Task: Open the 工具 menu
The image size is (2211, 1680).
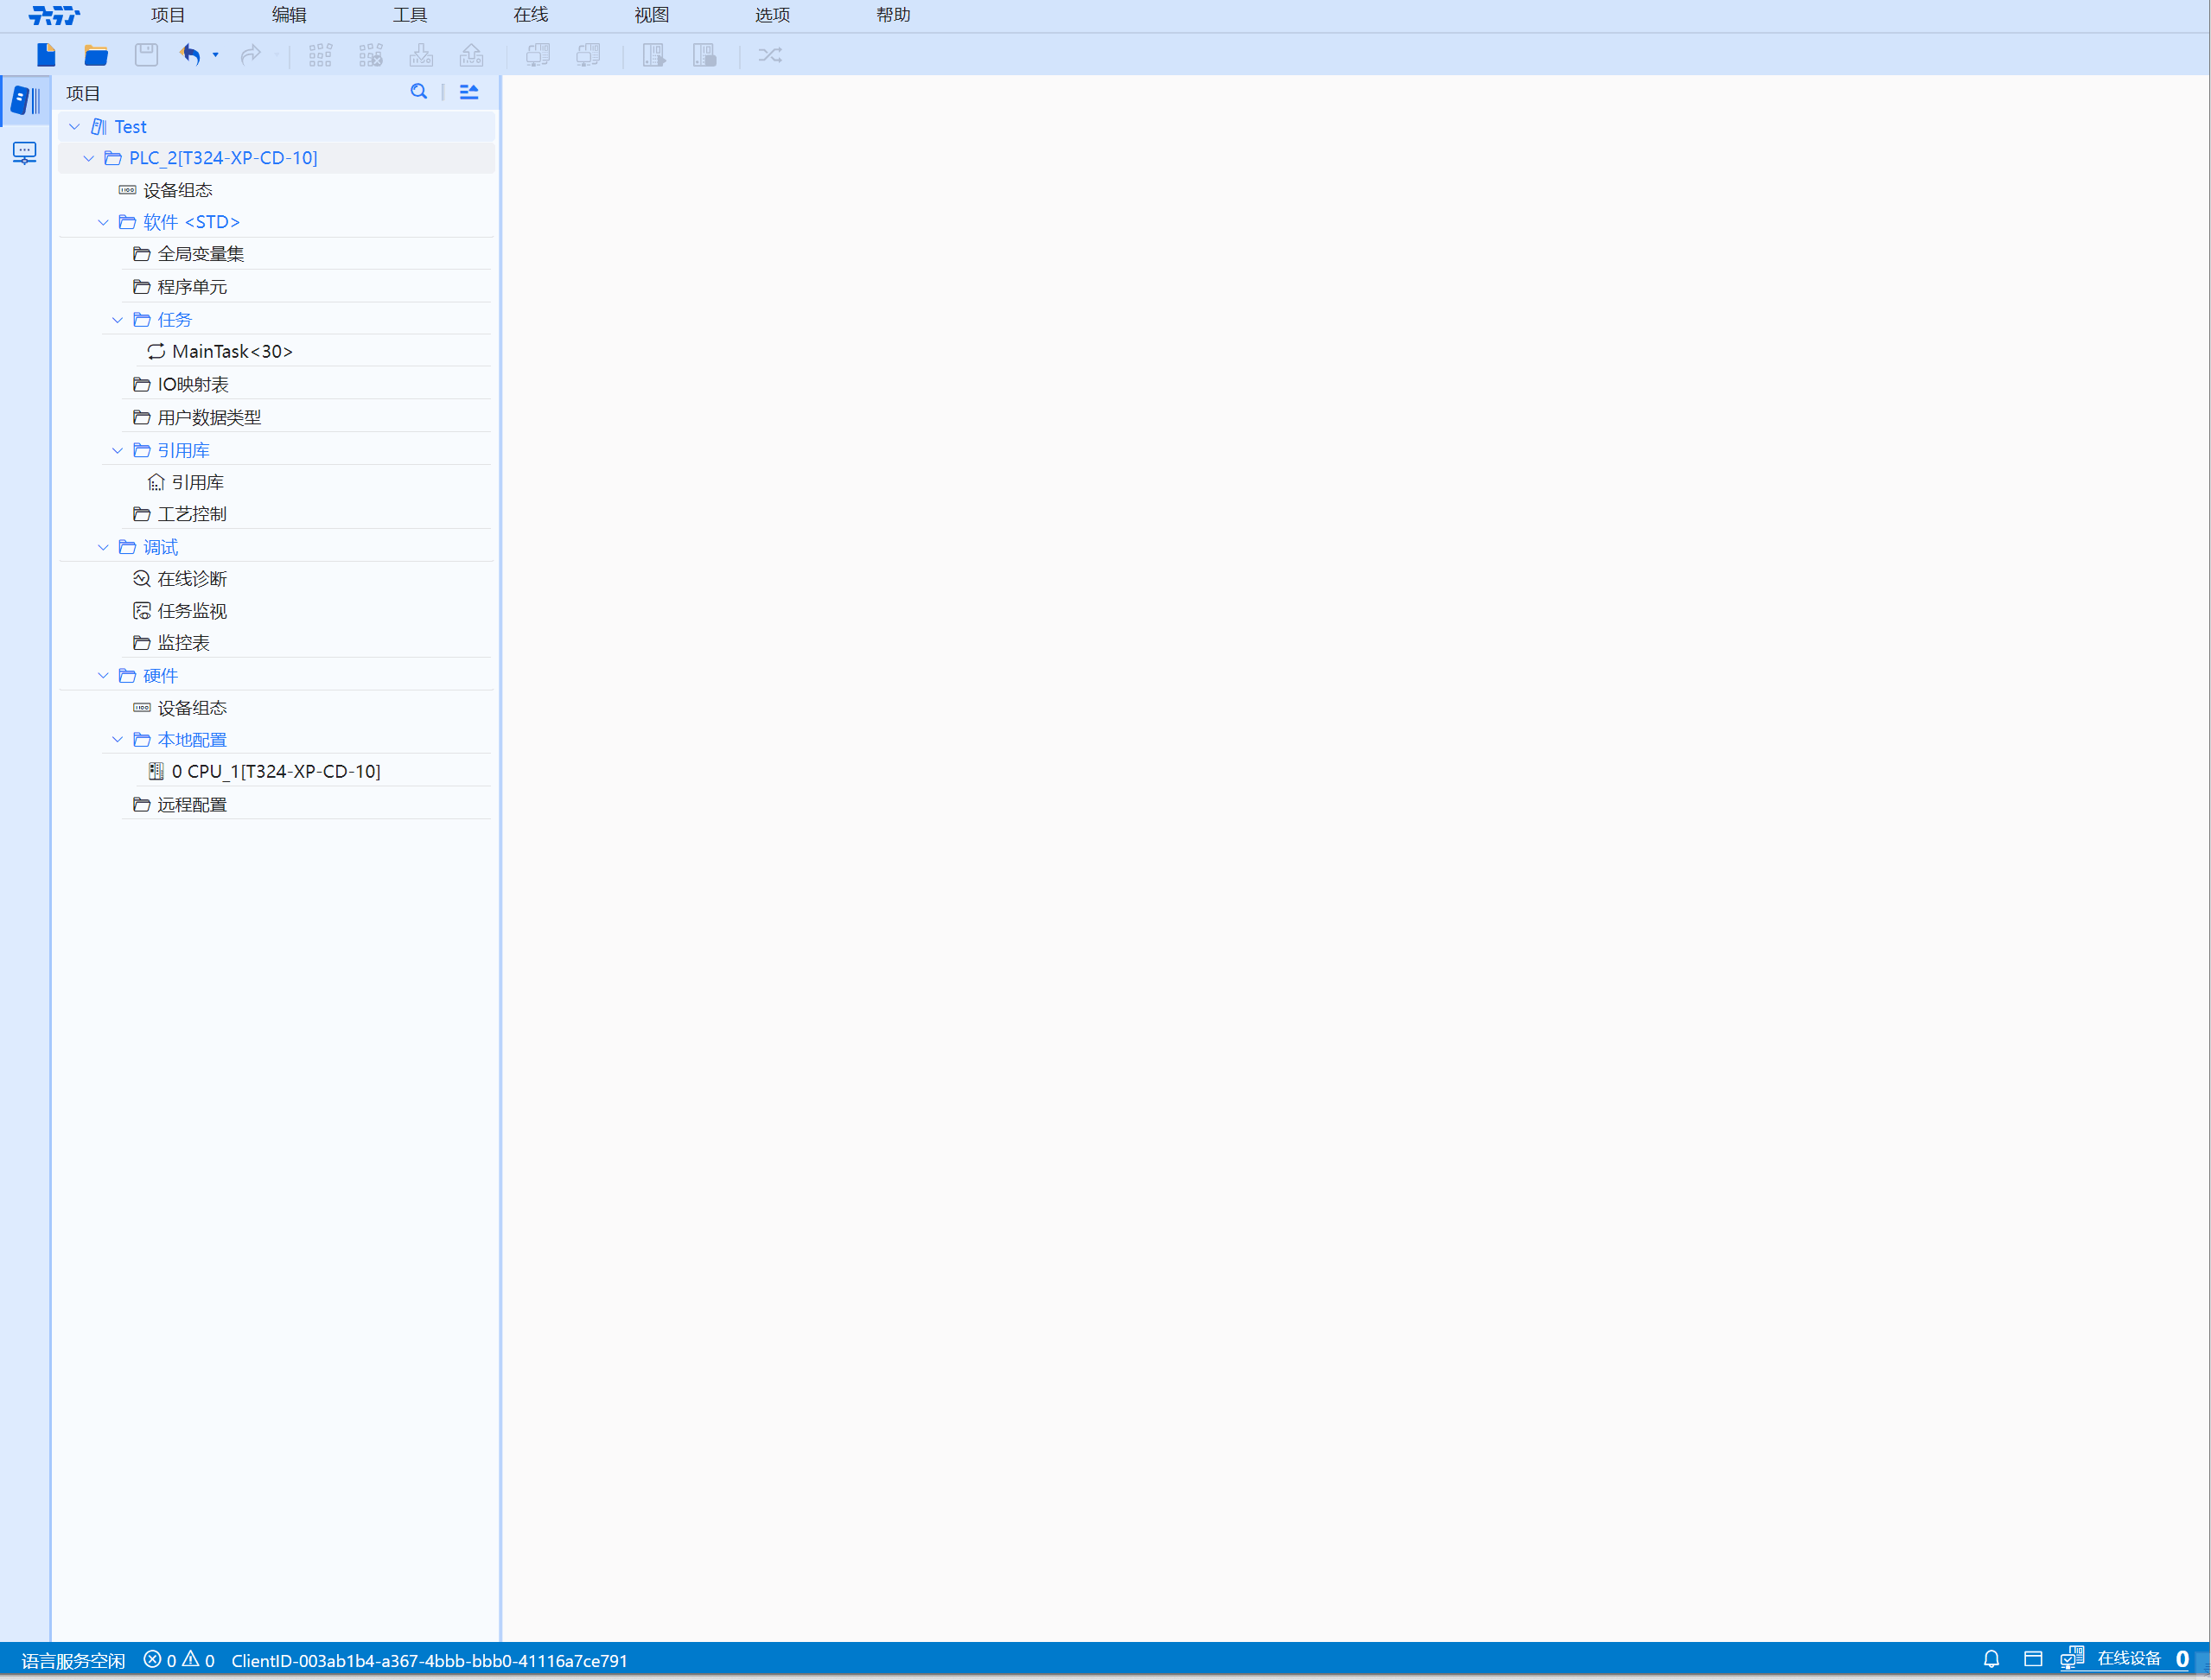Action: [409, 15]
